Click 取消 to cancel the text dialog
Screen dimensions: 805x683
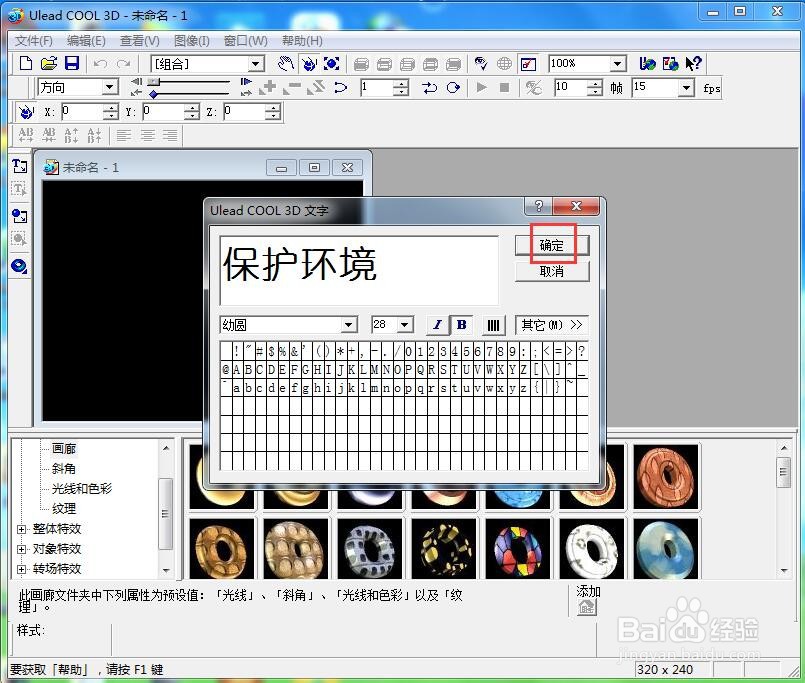(552, 271)
